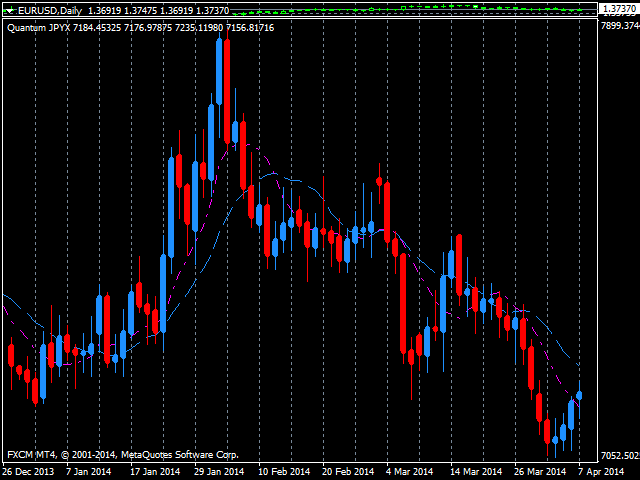This screenshot has height=480, width=640.
Task: Select the 14 Mar 2014 date label
Action: click(x=475, y=471)
